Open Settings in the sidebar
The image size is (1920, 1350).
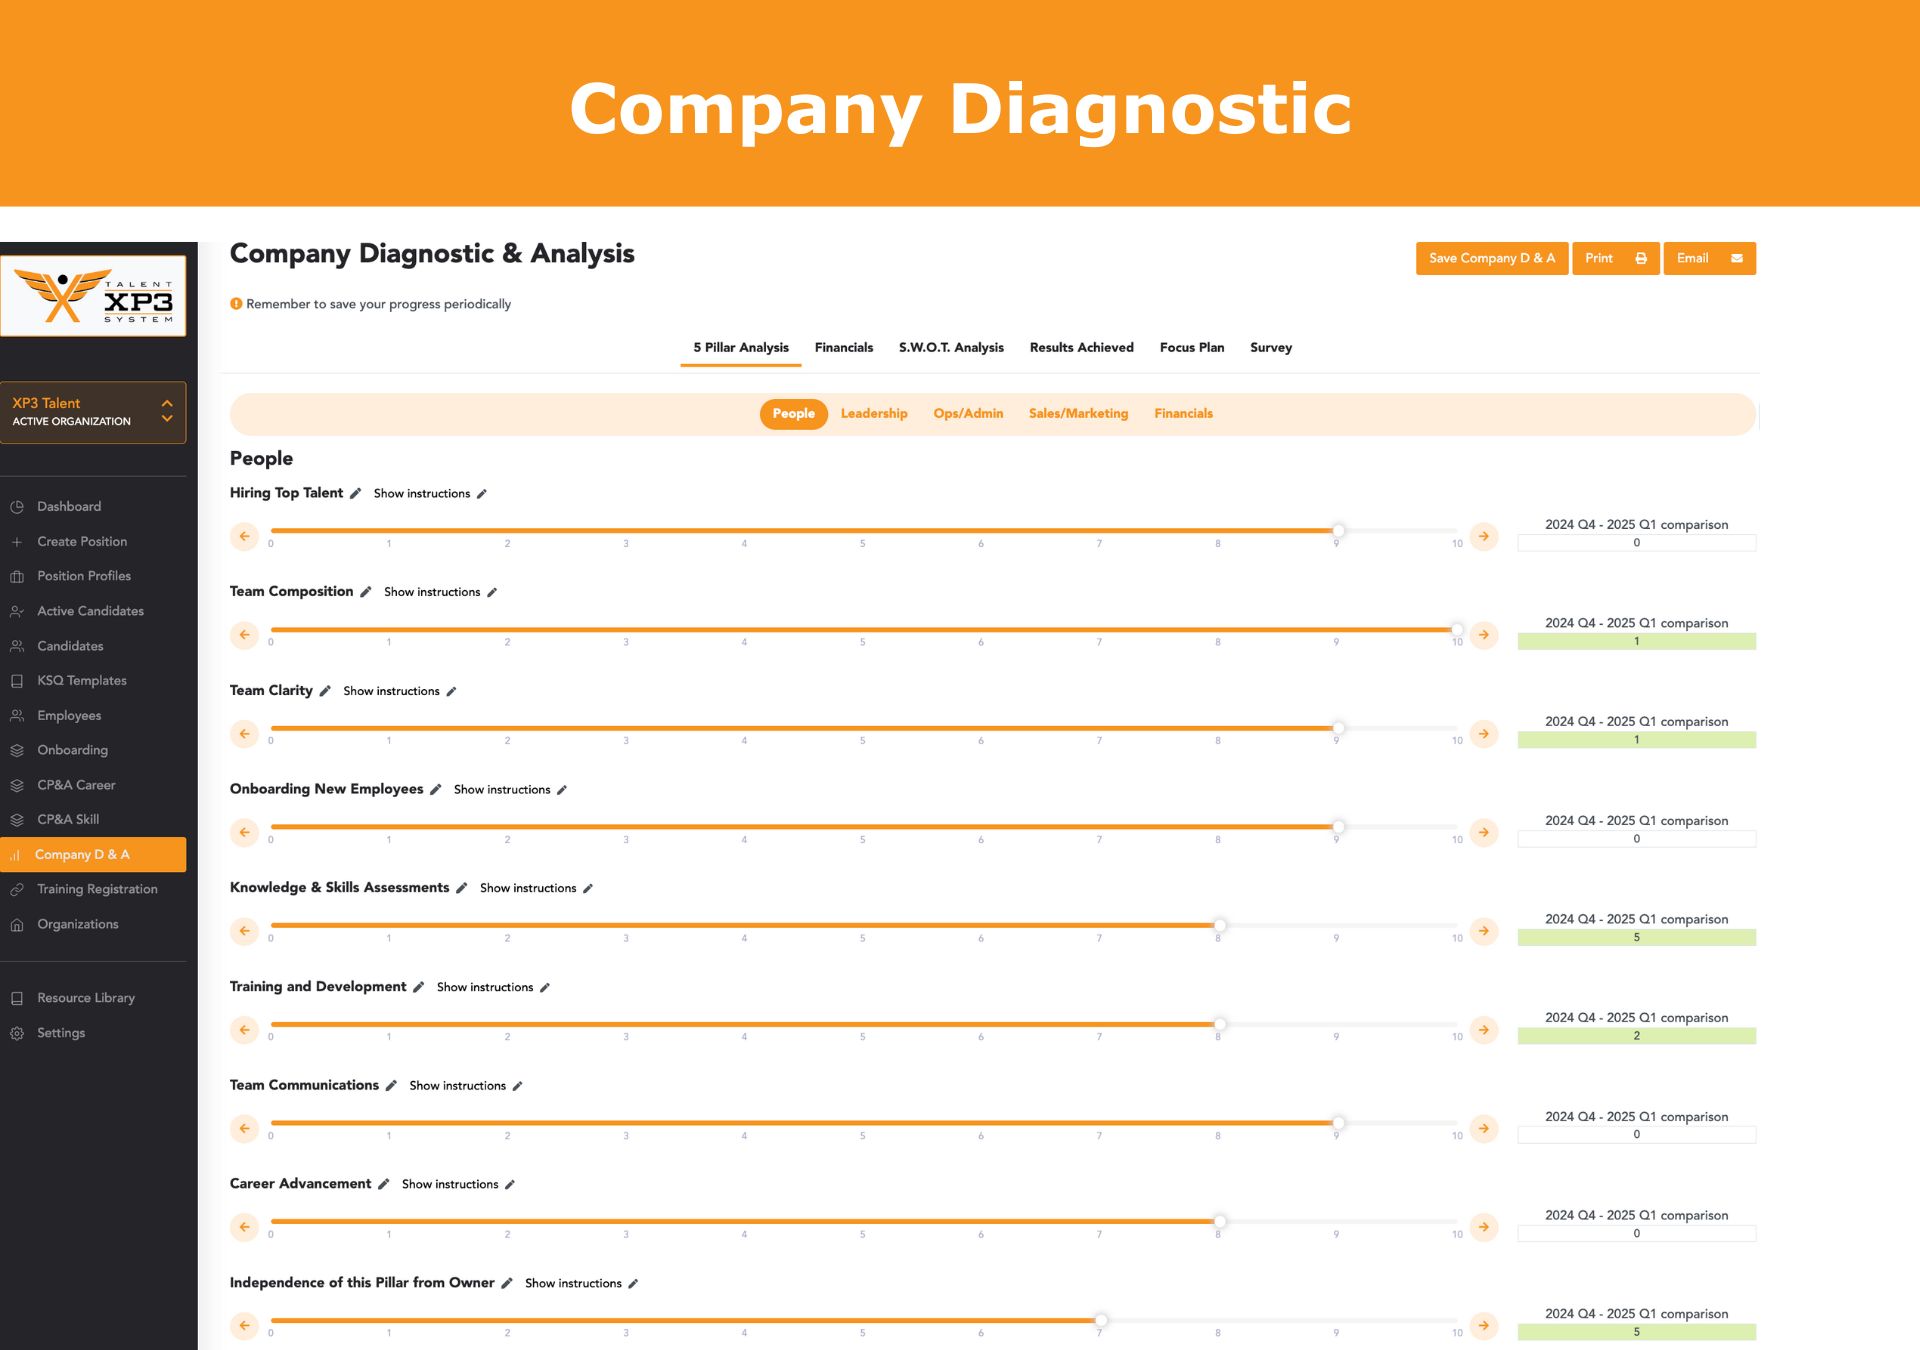coord(61,1033)
